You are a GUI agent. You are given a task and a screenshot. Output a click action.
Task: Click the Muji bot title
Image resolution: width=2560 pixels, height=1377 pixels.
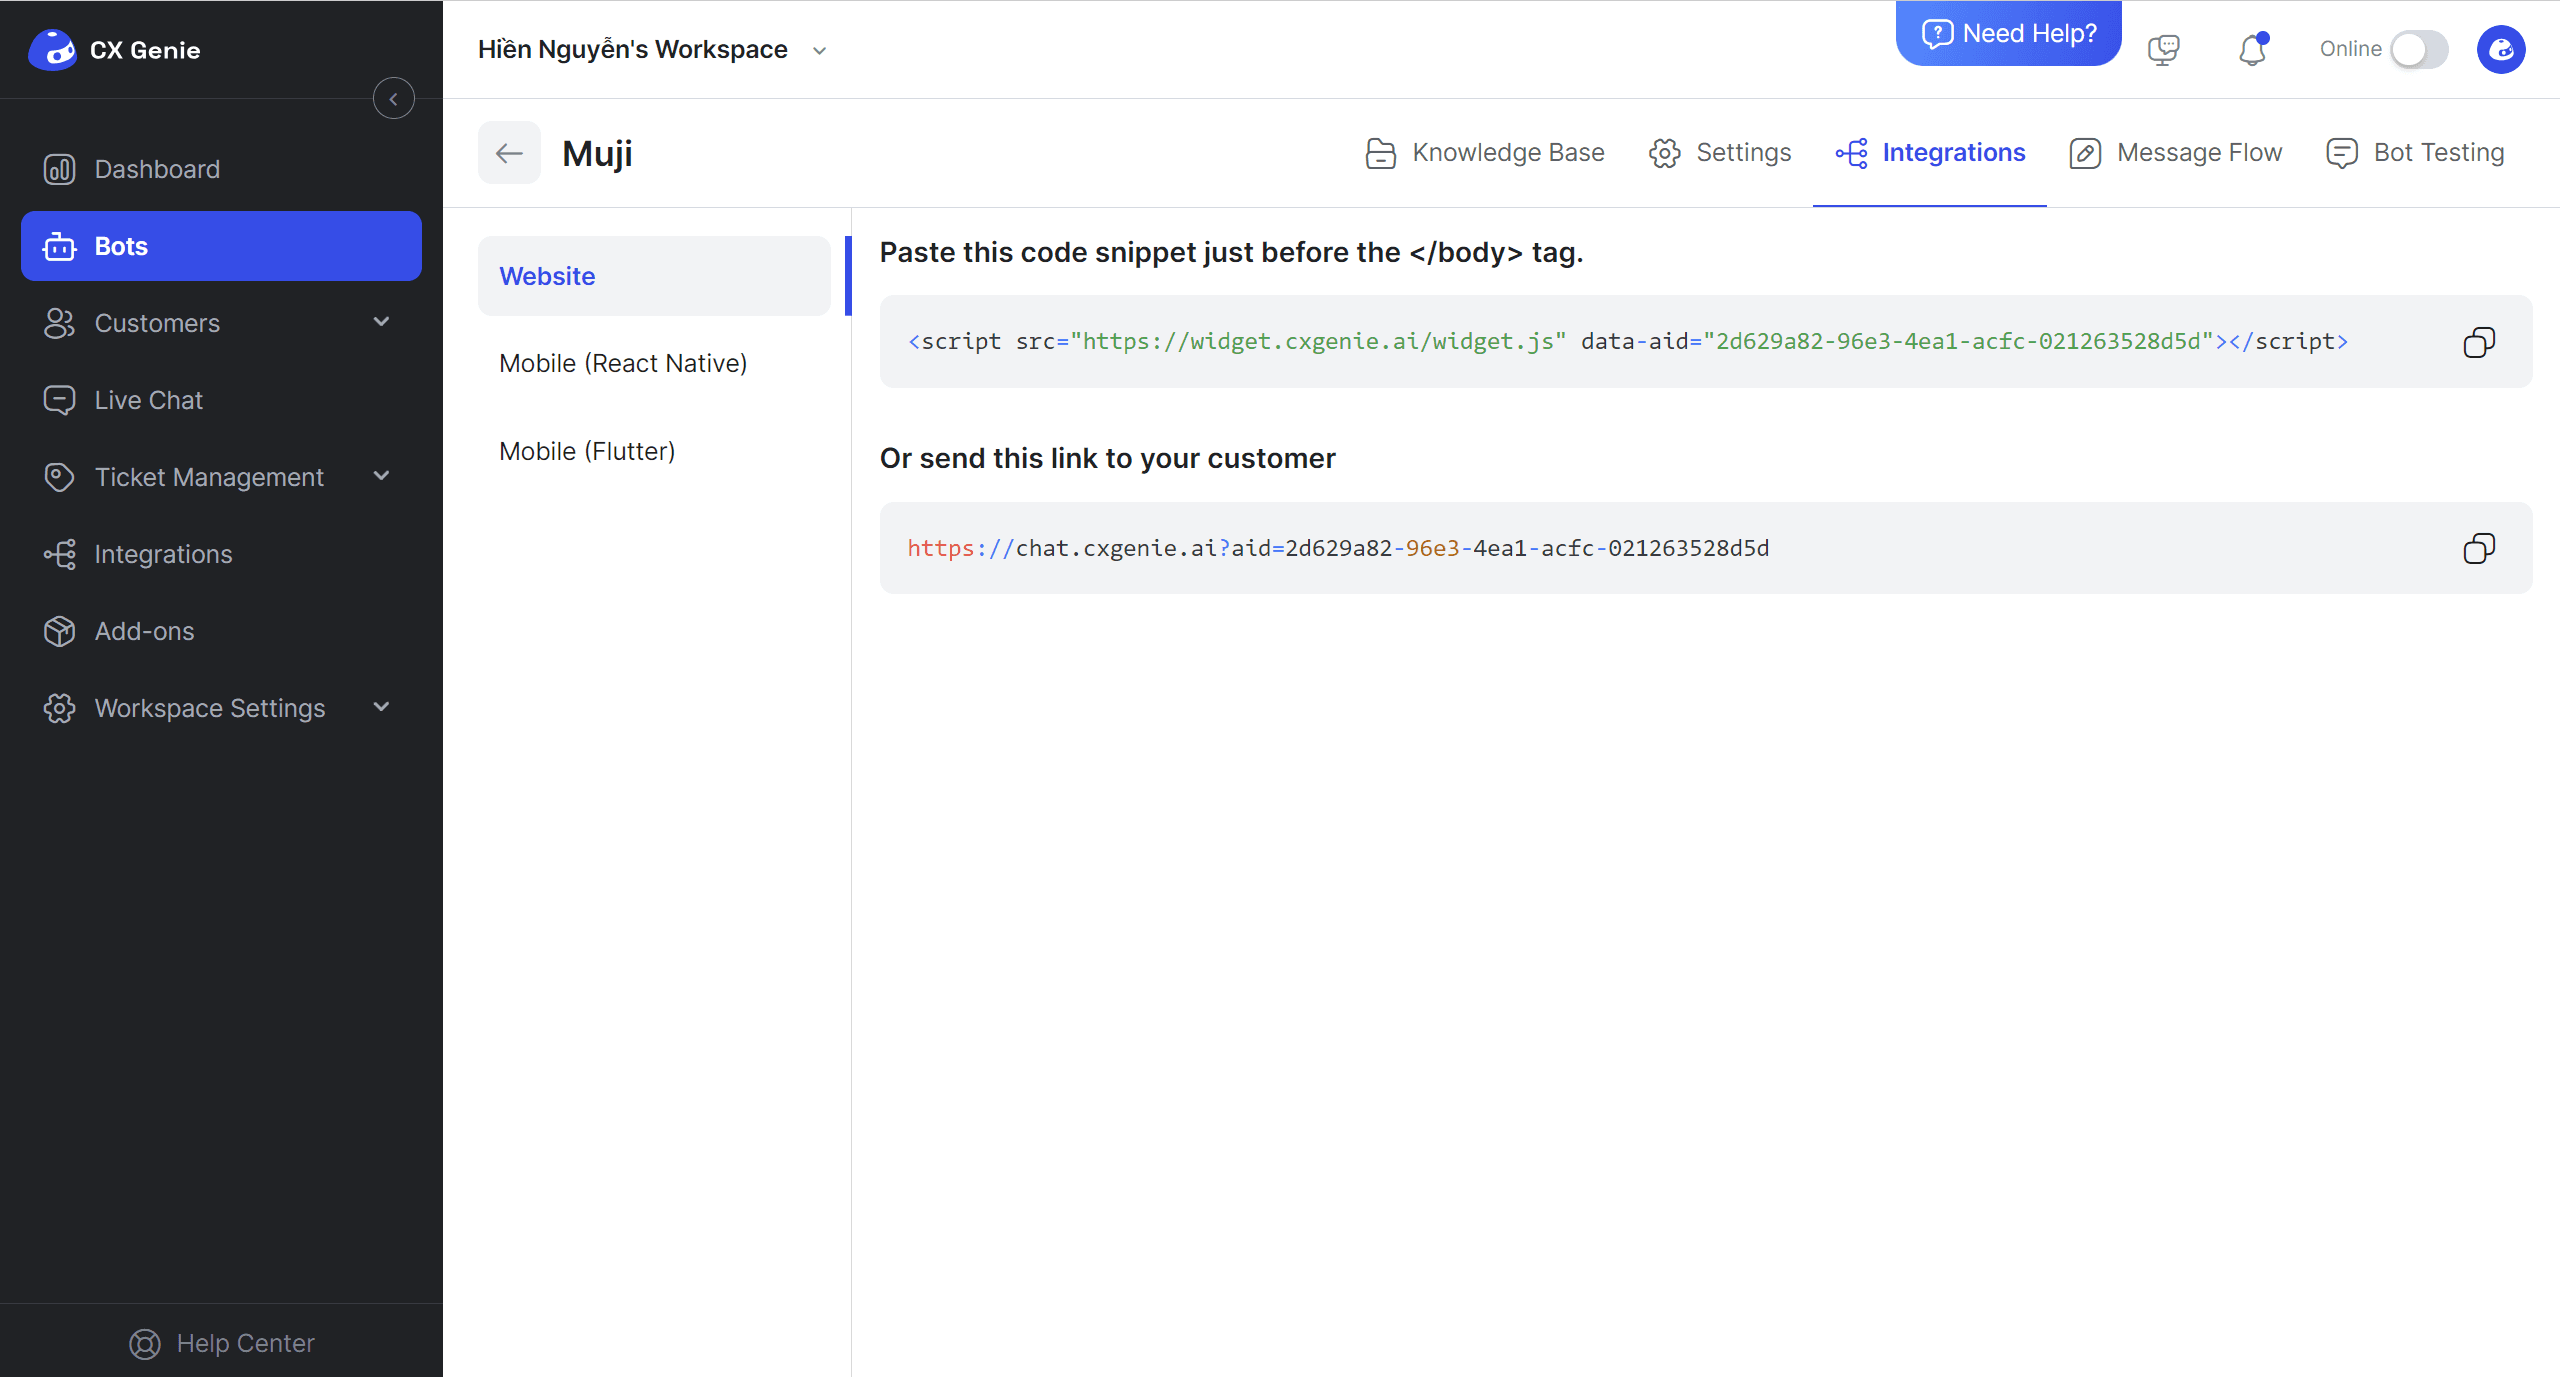(597, 153)
